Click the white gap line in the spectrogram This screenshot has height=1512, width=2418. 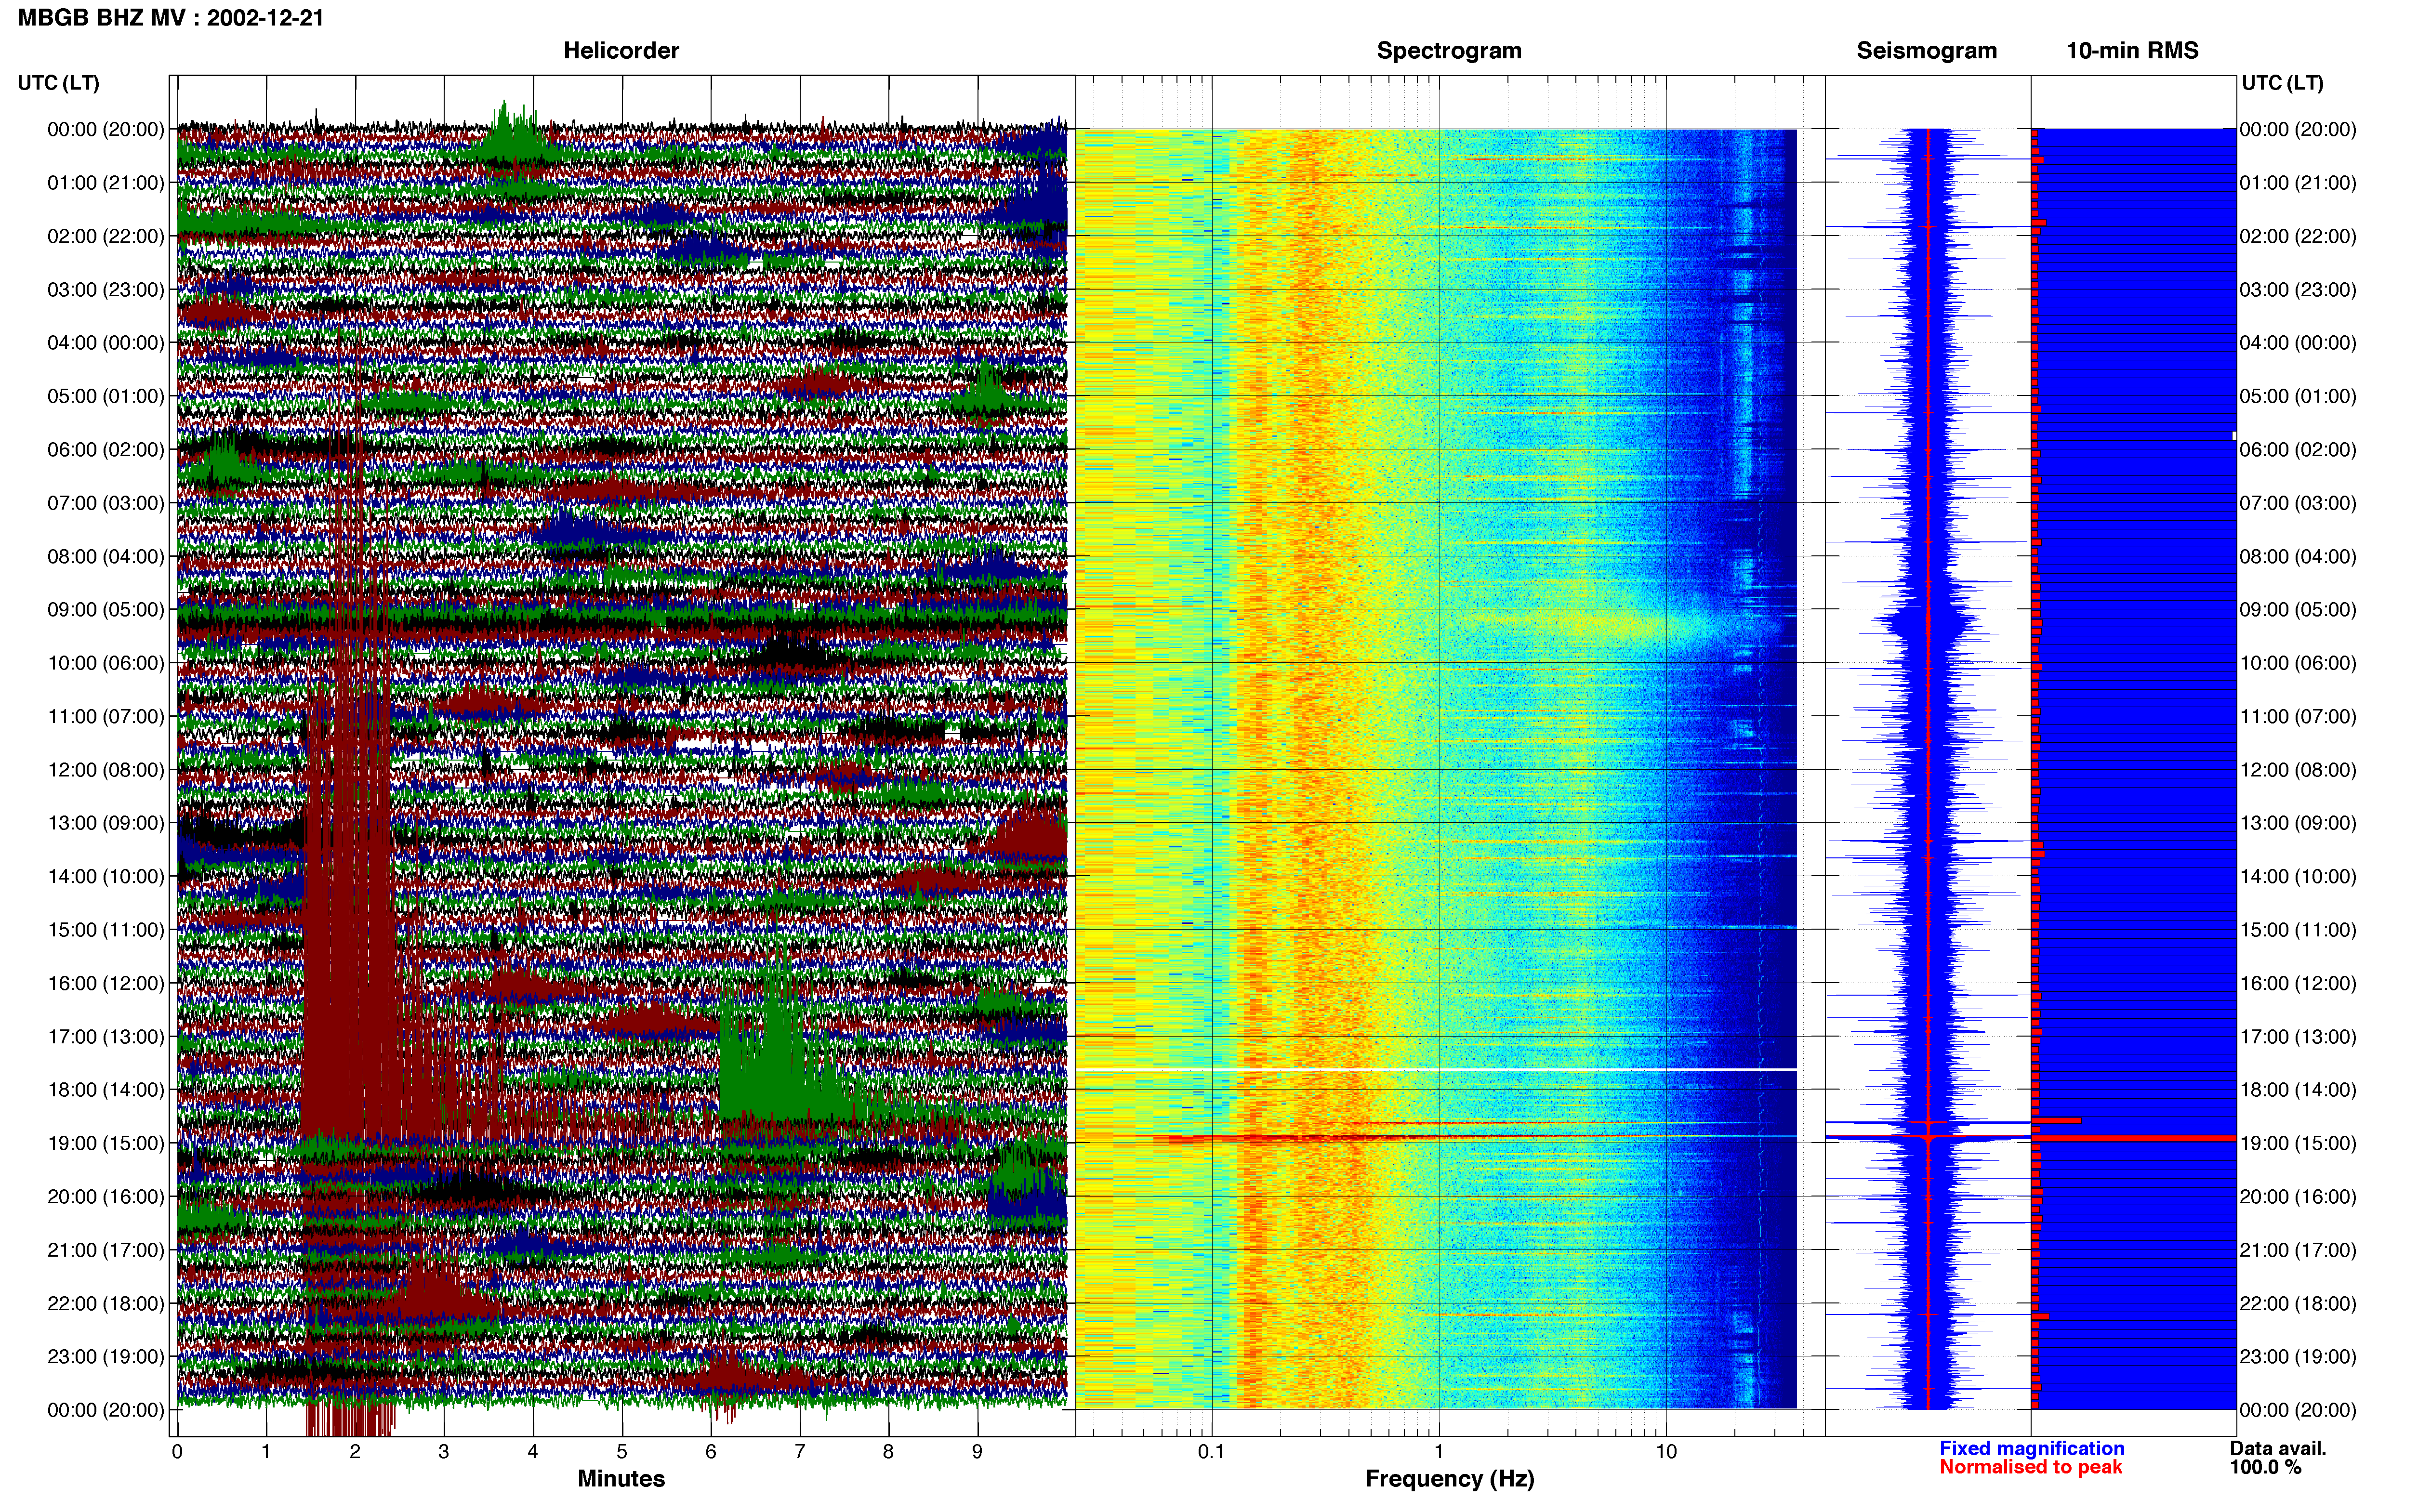(1436, 1070)
